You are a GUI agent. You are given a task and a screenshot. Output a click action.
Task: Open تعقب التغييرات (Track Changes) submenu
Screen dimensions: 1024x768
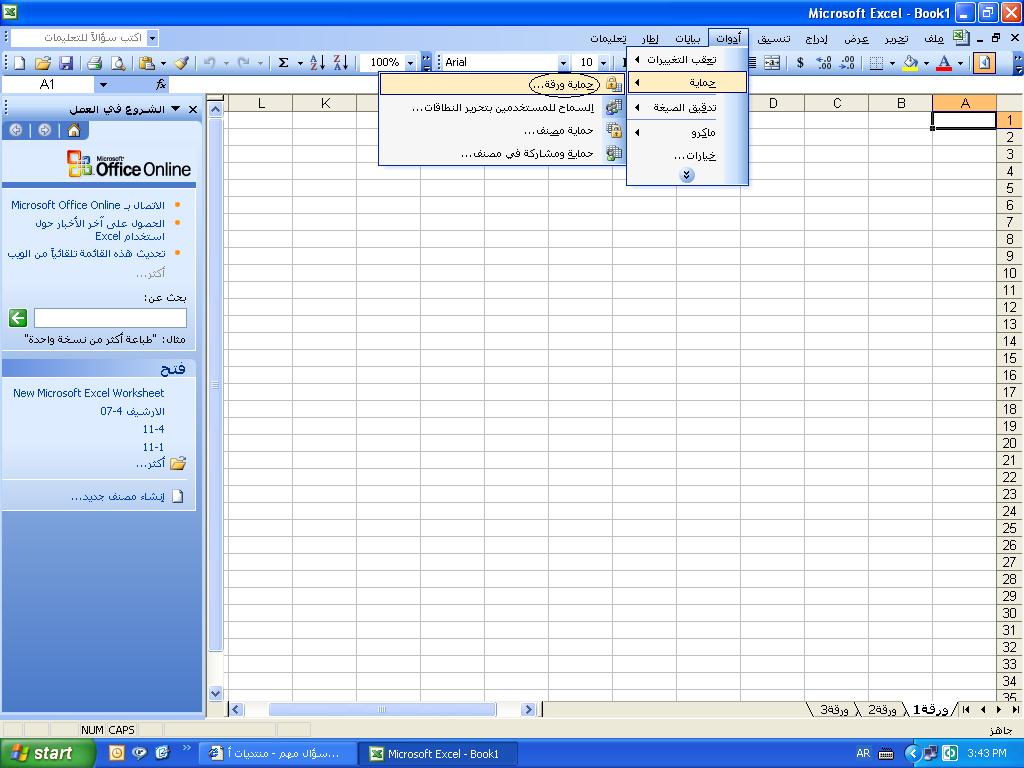pos(687,59)
